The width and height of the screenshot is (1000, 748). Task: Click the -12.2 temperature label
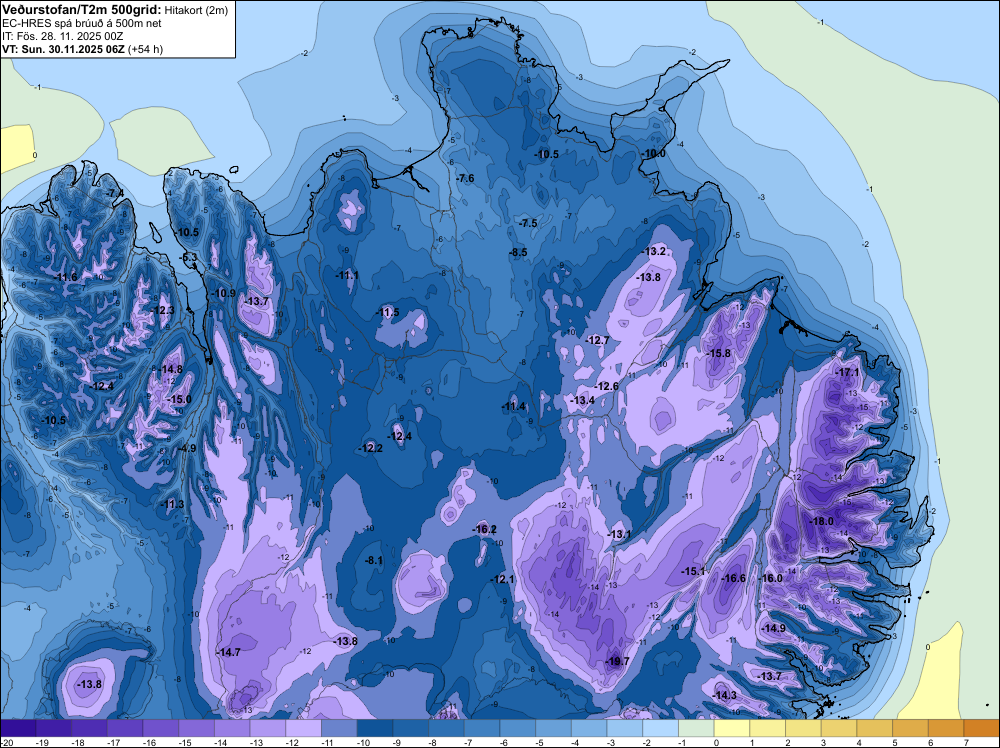371,448
